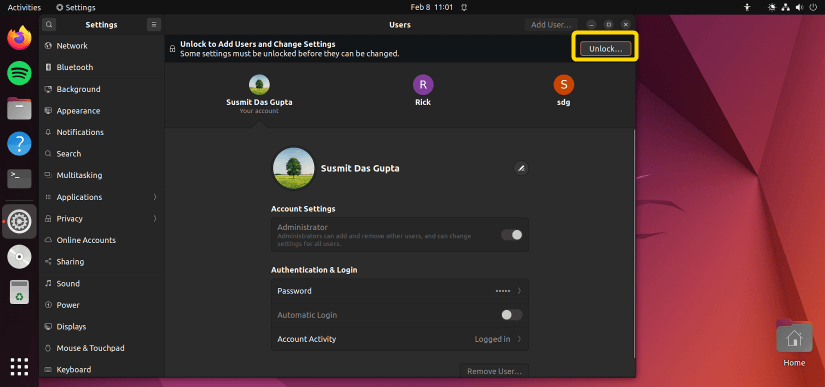
Task: Open the clock and calendar menu
Action: (x=431, y=7)
